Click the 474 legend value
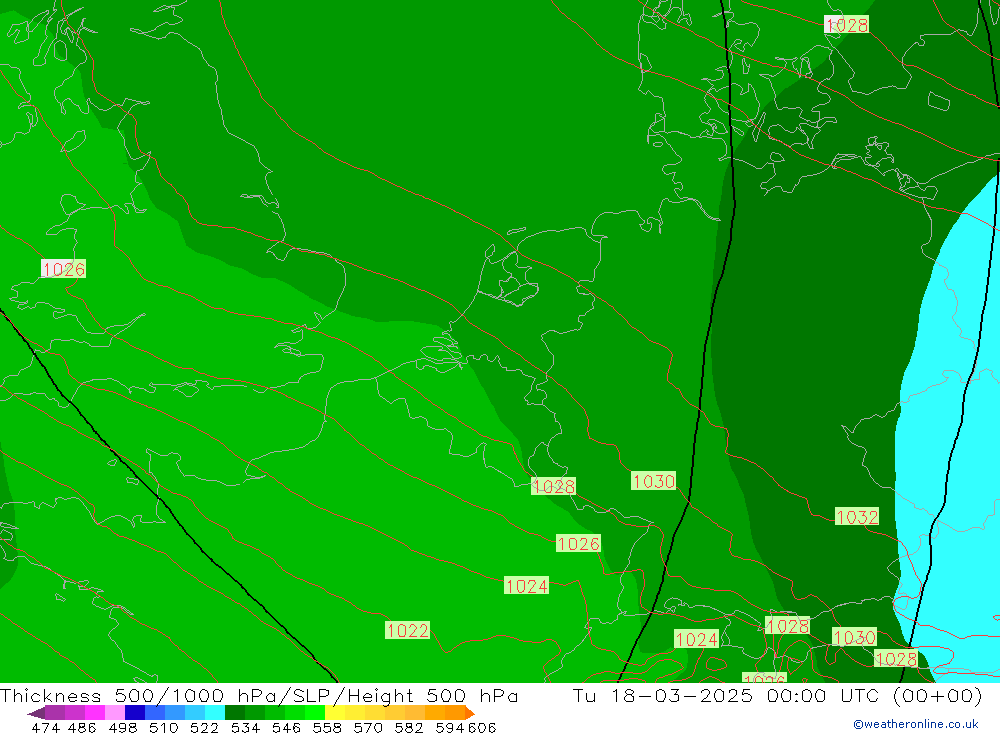1000x733 pixels. point(45,727)
